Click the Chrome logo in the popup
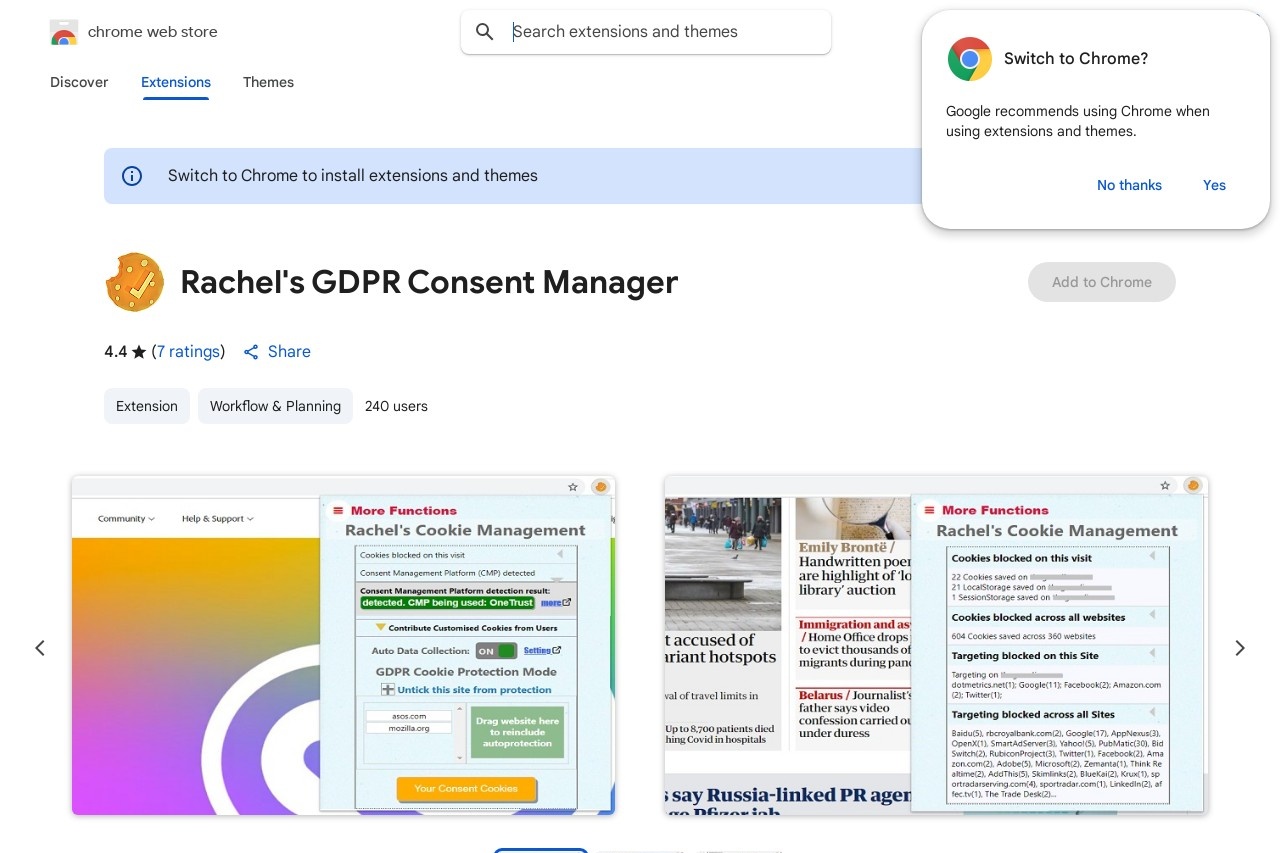 click(970, 59)
